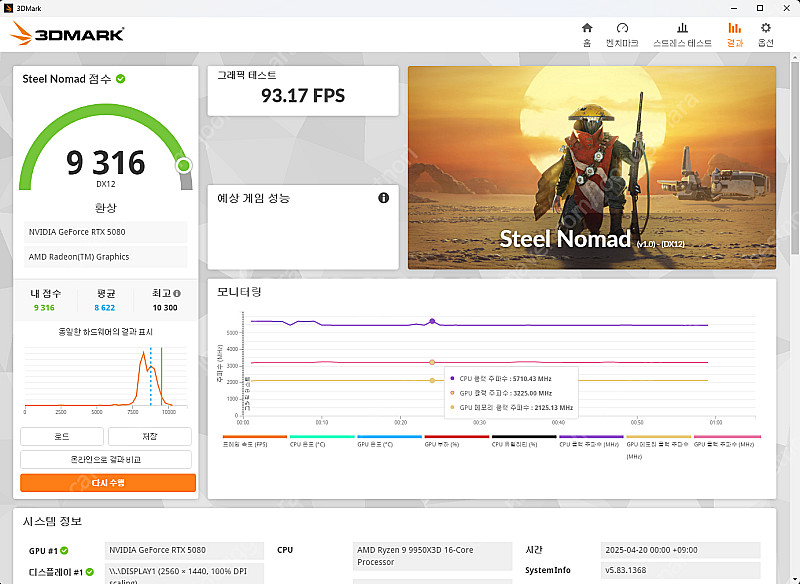Toggle the black CPU 유틸리티 (%) legend series
Screen dimensions: 800x584
(x=524, y=441)
